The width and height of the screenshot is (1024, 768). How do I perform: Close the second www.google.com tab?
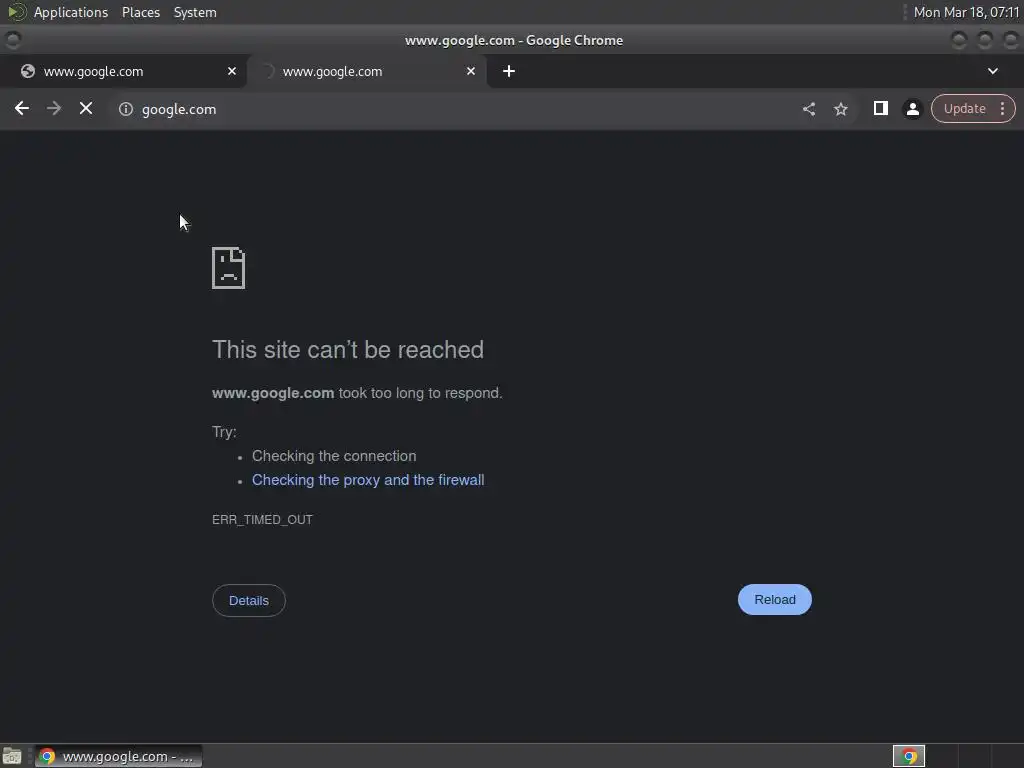click(x=471, y=71)
